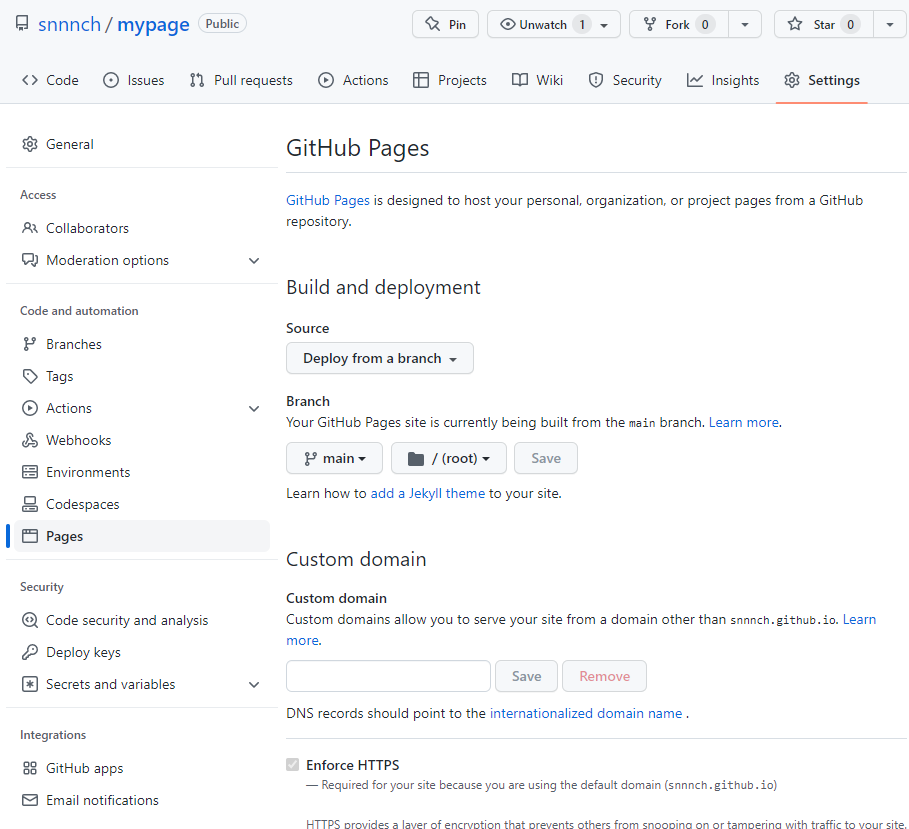Open the GitHub Pages link
The width and height of the screenshot is (909, 829).
pos(328,200)
